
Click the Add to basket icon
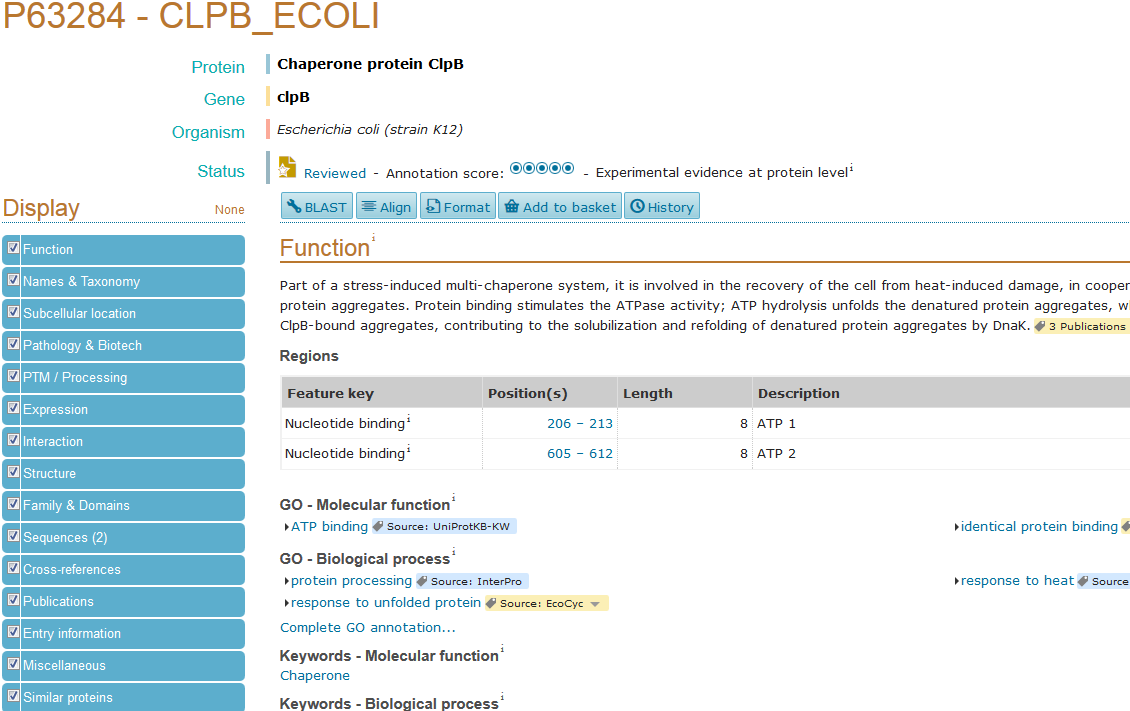point(512,207)
